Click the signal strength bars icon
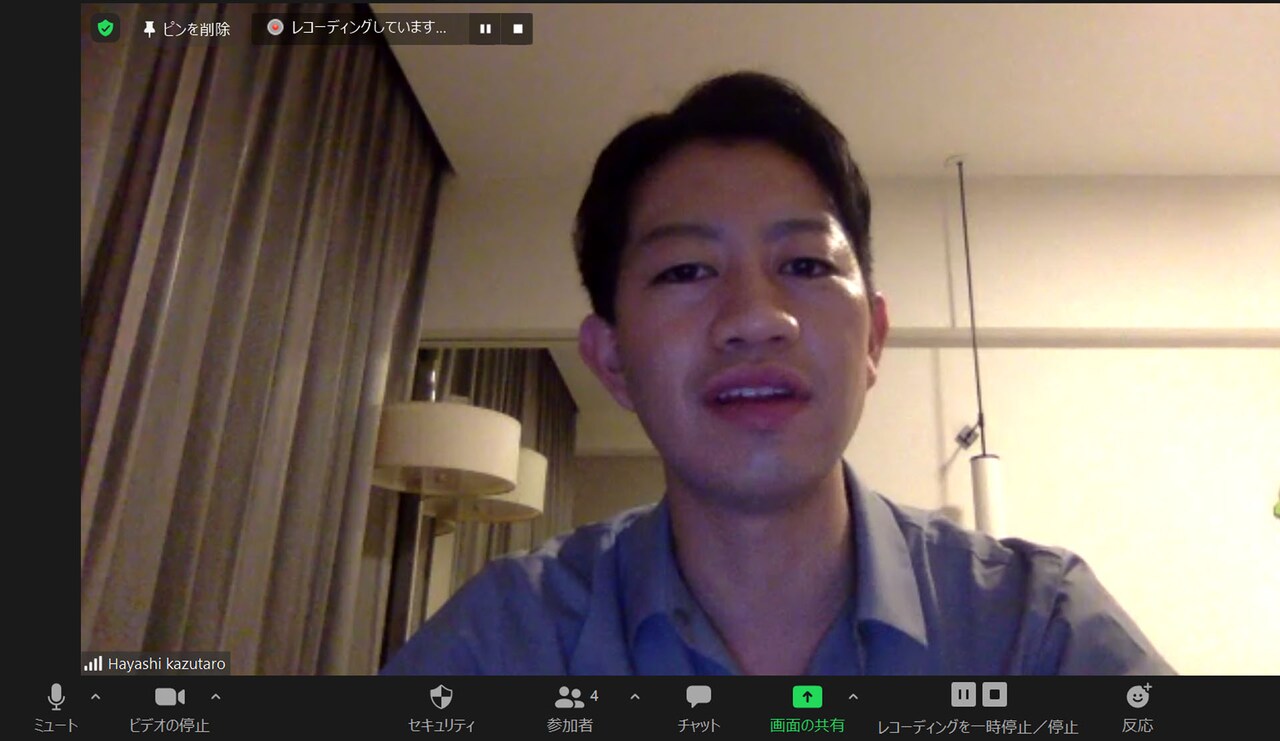This screenshot has height=741, width=1280. (93, 664)
